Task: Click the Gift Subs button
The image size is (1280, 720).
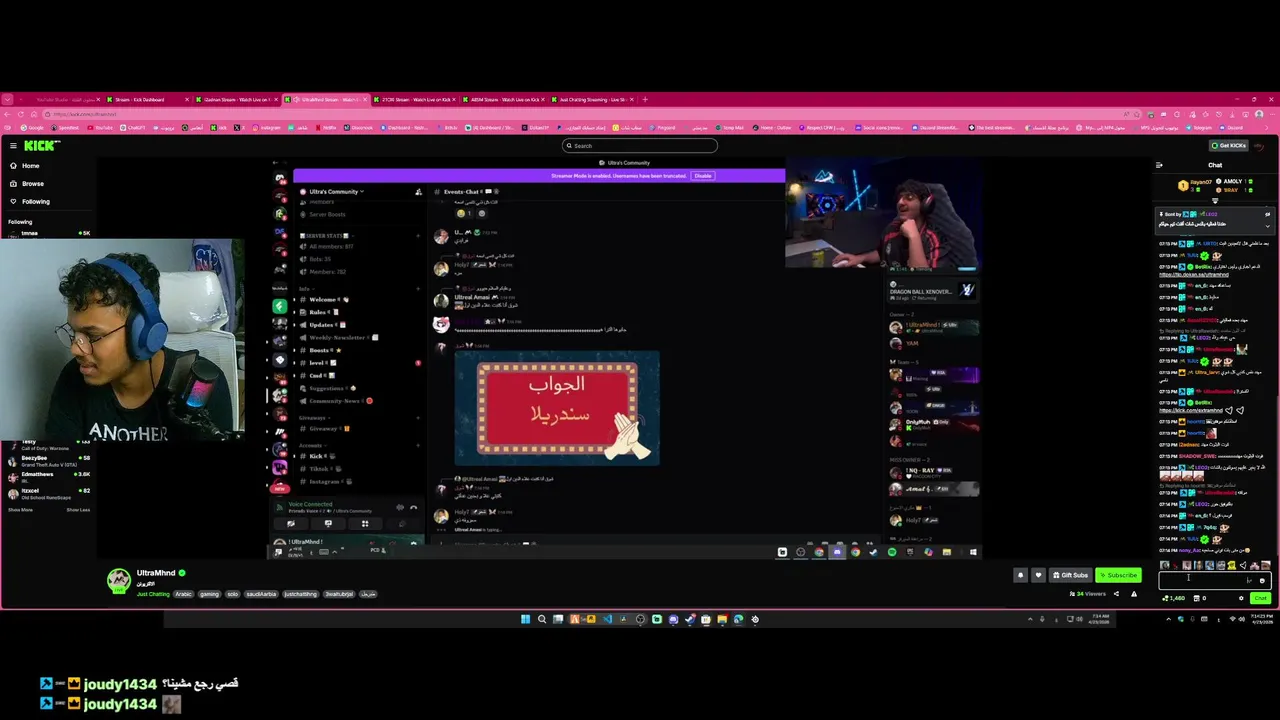Action: 1070,575
